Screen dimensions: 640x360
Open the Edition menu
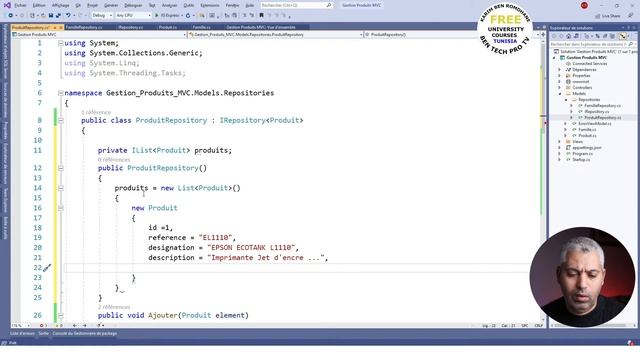tap(39, 5)
